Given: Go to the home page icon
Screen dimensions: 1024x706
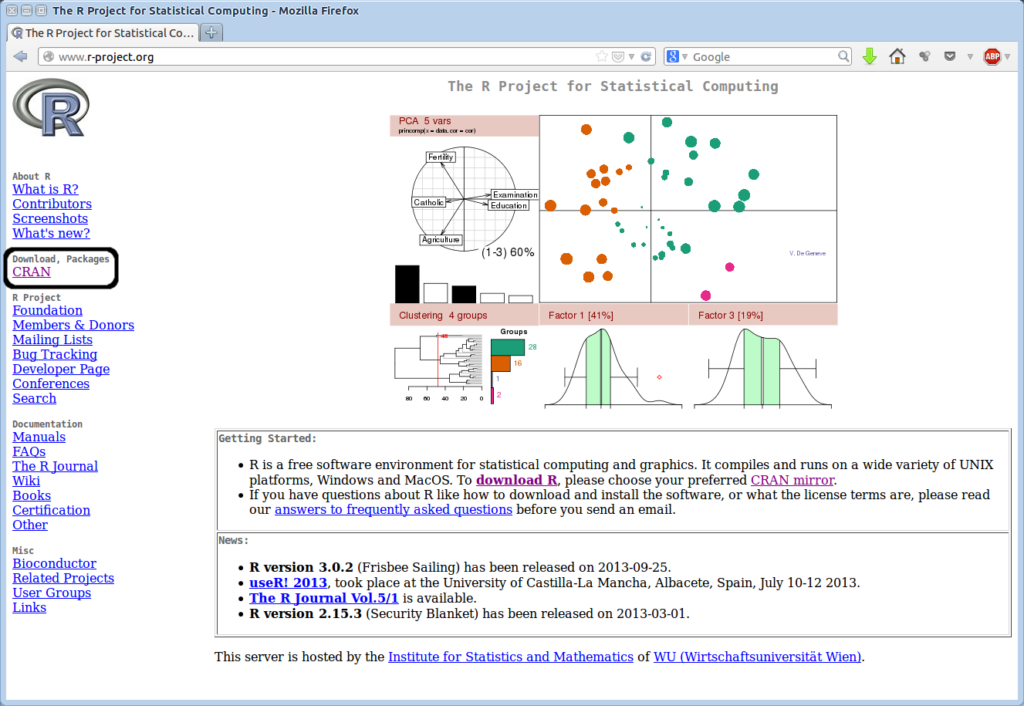Looking at the screenshot, I should 897,57.
